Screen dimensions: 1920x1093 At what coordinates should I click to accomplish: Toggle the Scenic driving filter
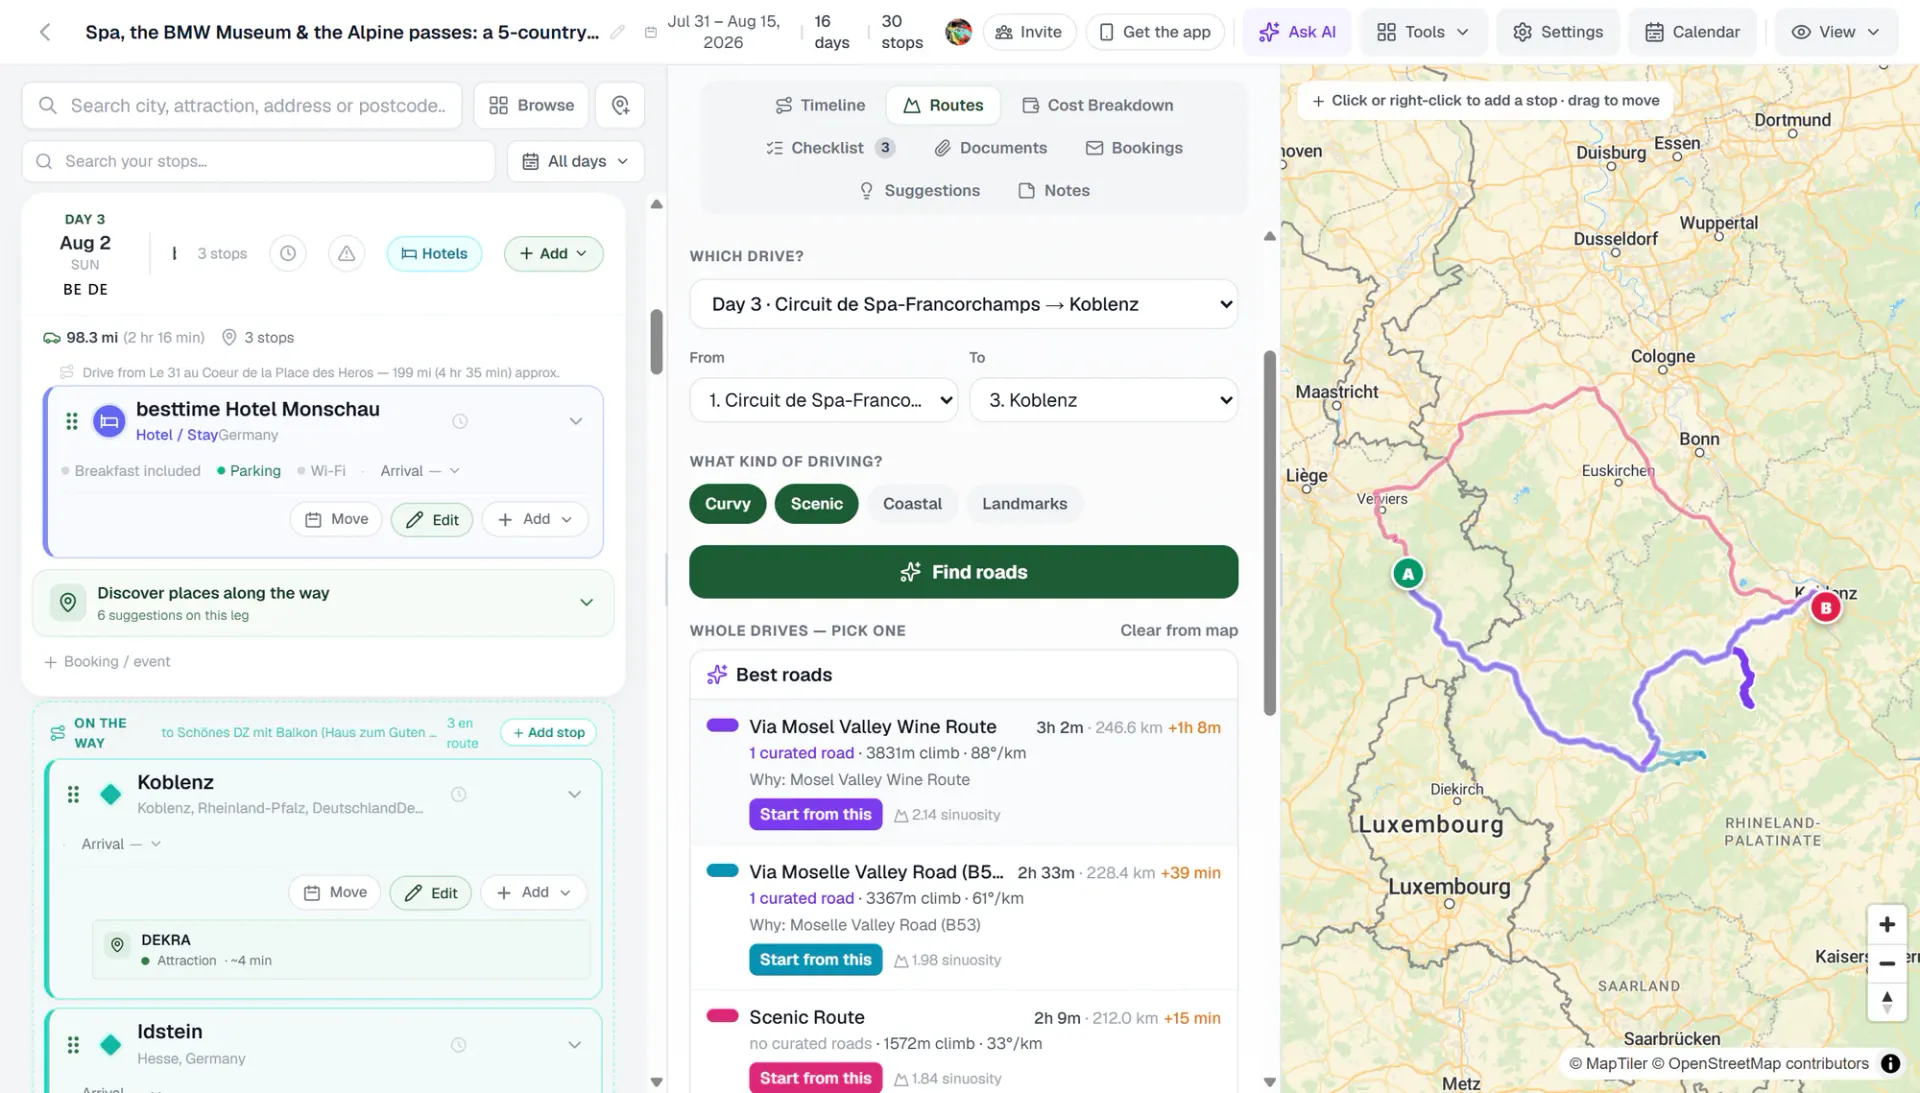[816, 504]
